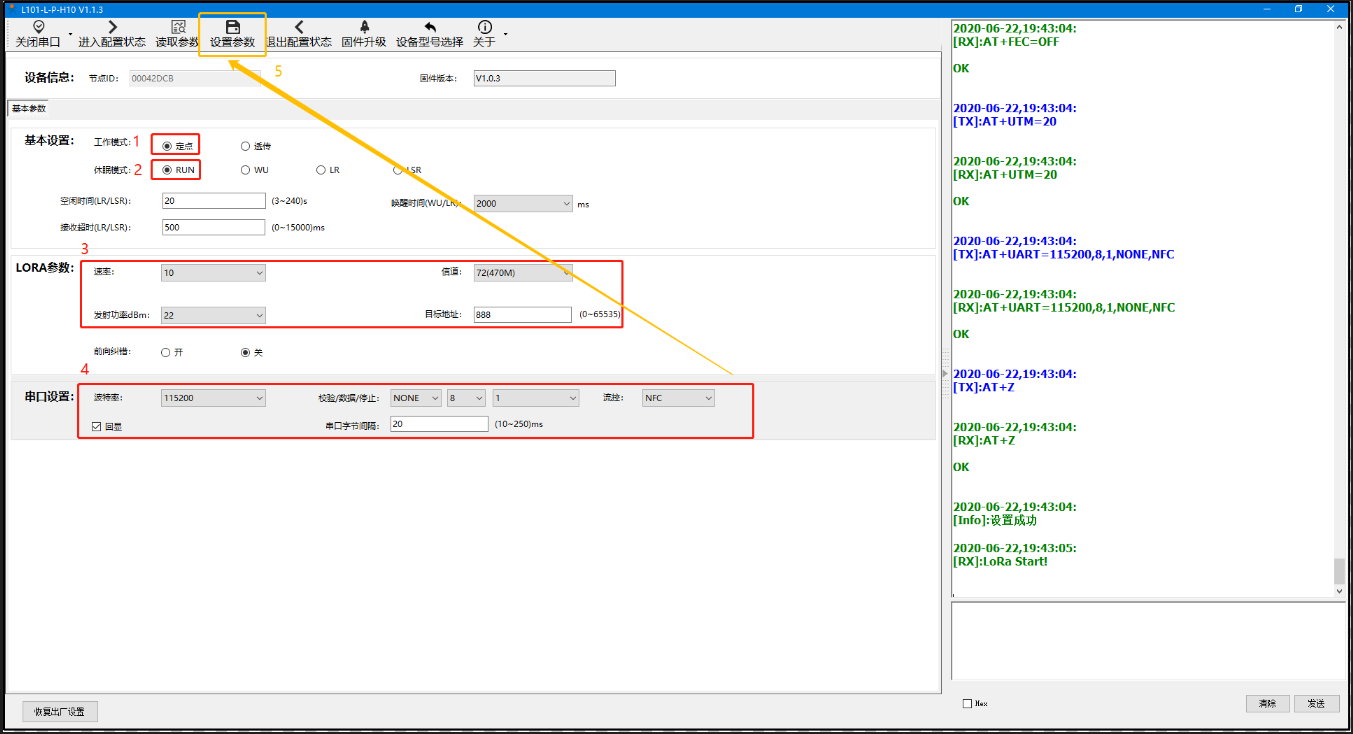The height and width of the screenshot is (734, 1353).
Task: Select the WU sleep mode radio button
Action: 246,170
